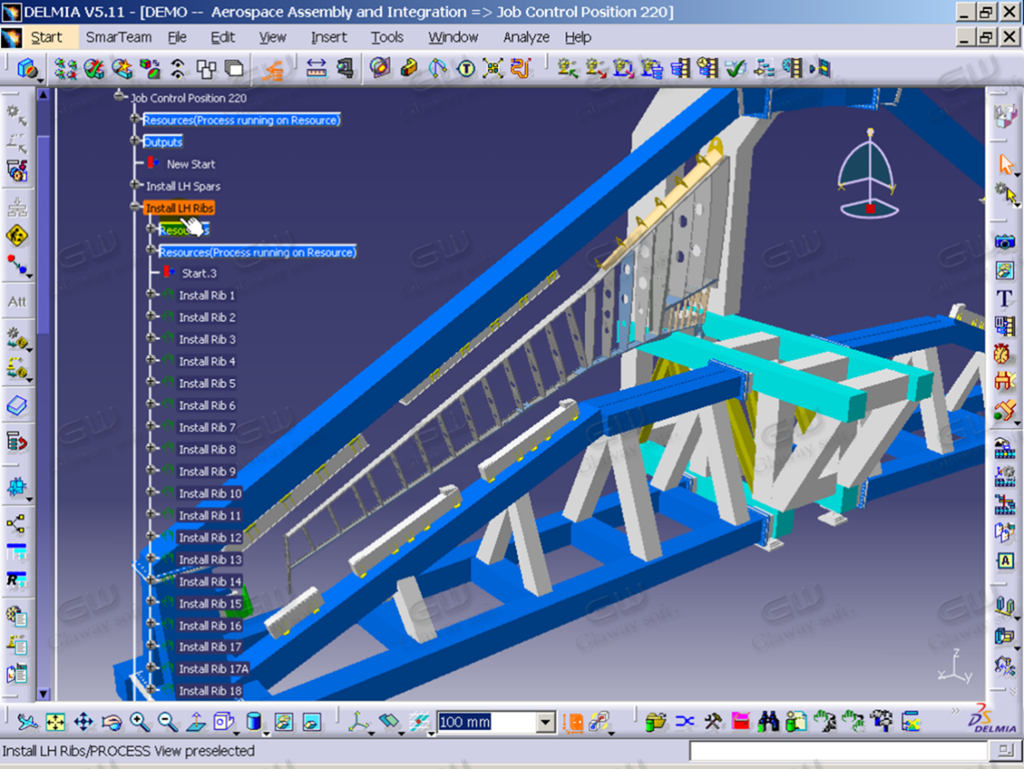Open the Help menu

(578, 37)
